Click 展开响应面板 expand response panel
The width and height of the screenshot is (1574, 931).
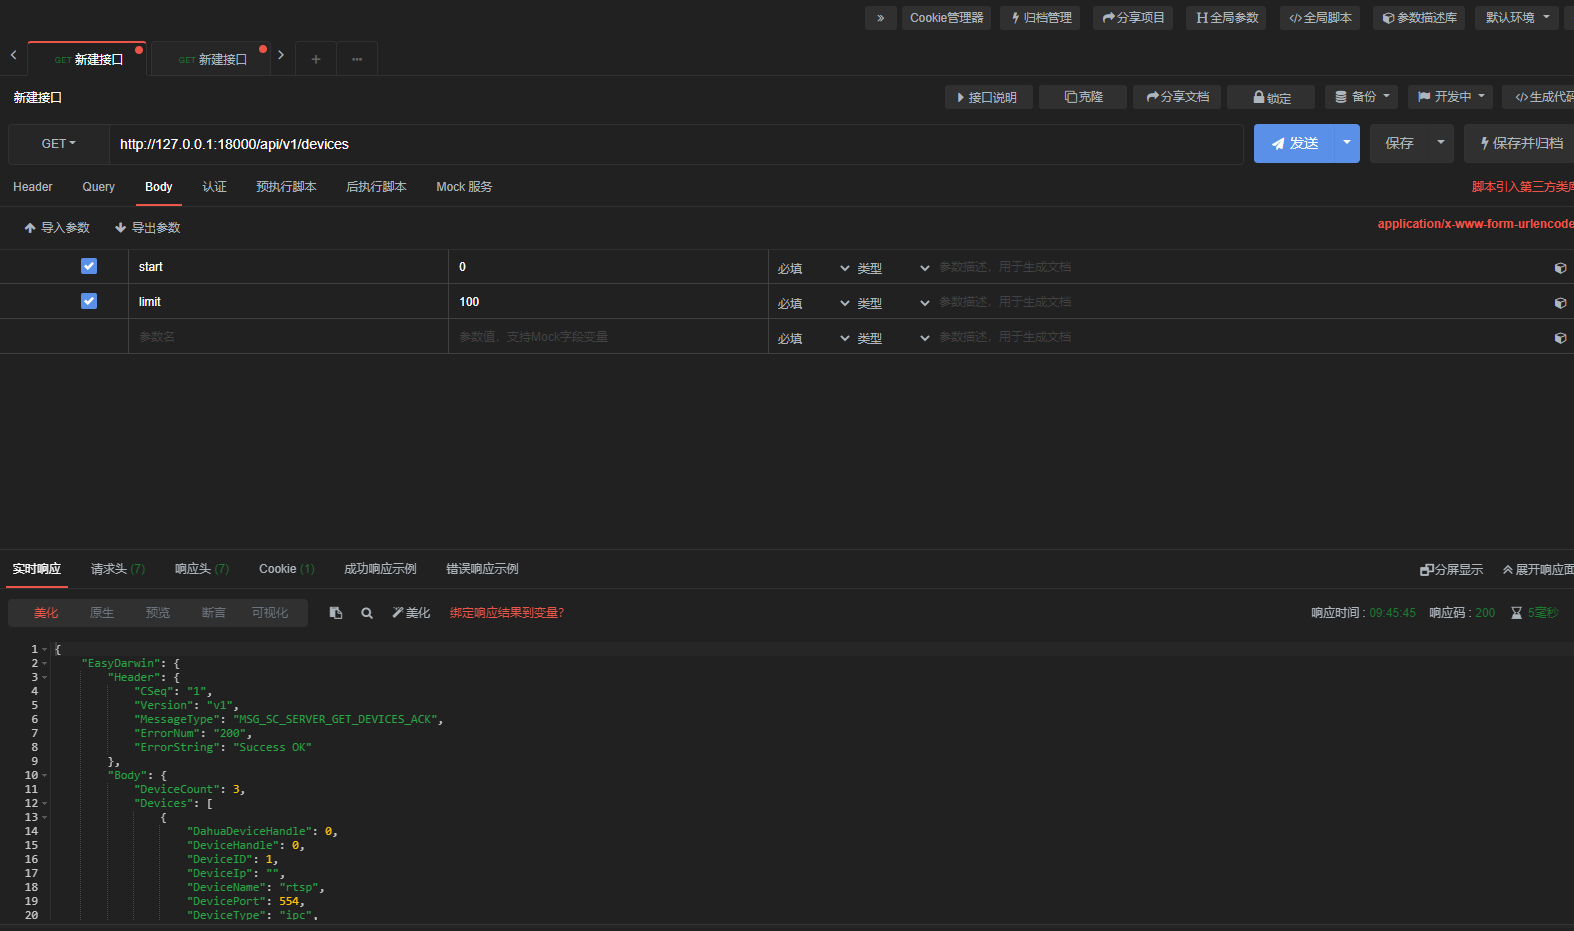[x=1538, y=570]
